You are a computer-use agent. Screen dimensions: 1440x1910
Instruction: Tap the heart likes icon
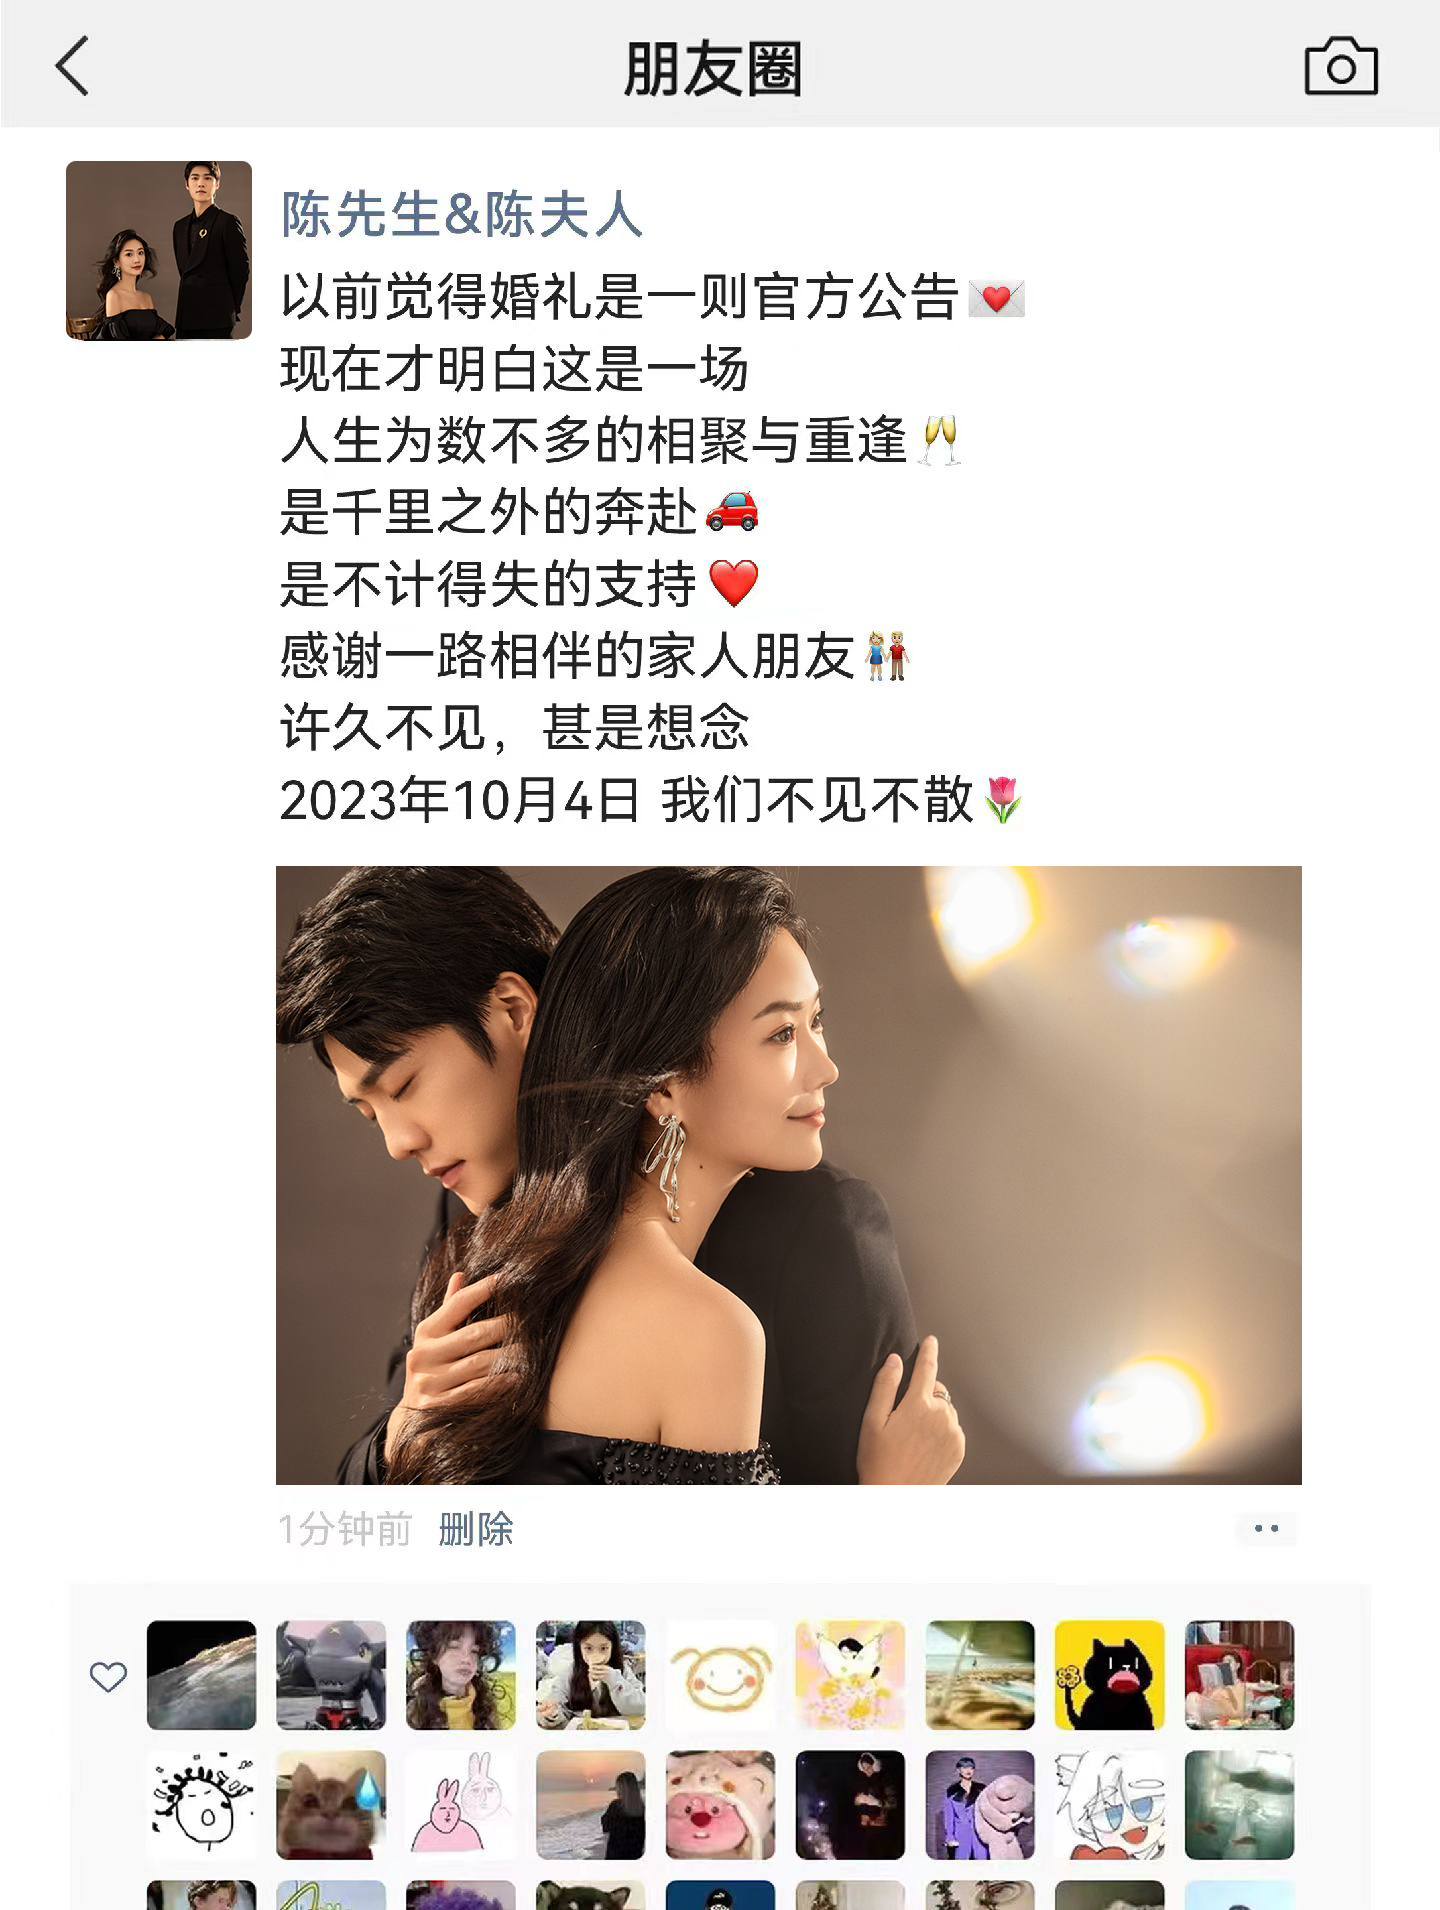(x=108, y=1677)
